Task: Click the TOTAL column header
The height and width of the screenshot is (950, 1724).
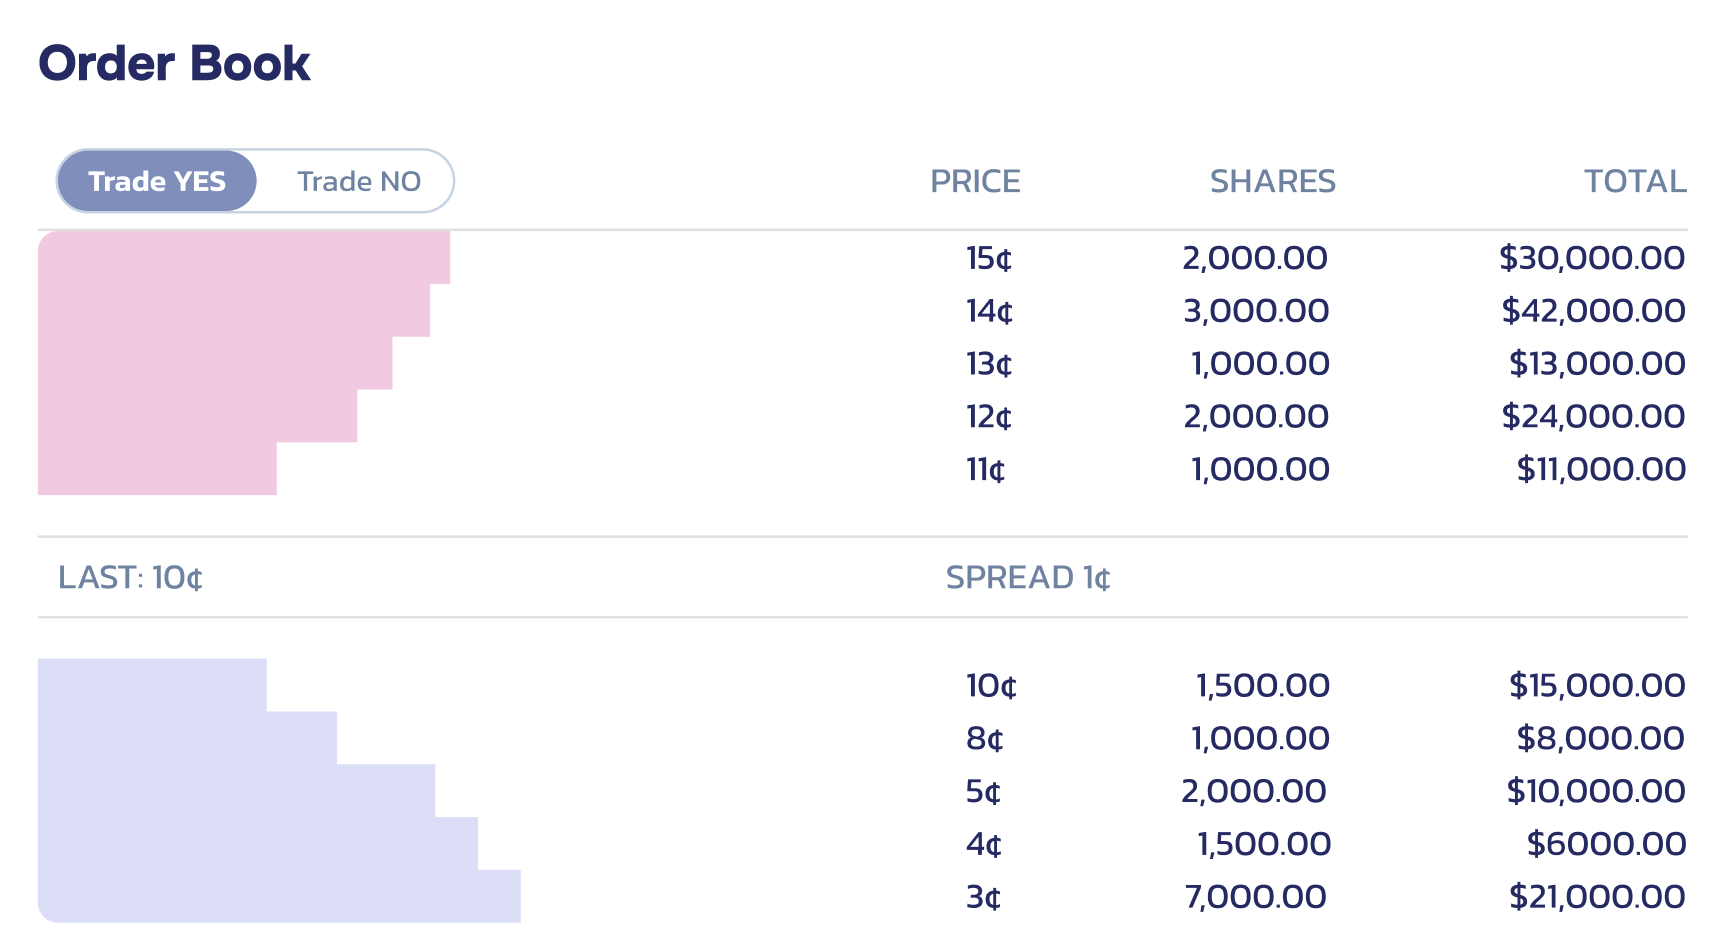Action: point(1634,181)
